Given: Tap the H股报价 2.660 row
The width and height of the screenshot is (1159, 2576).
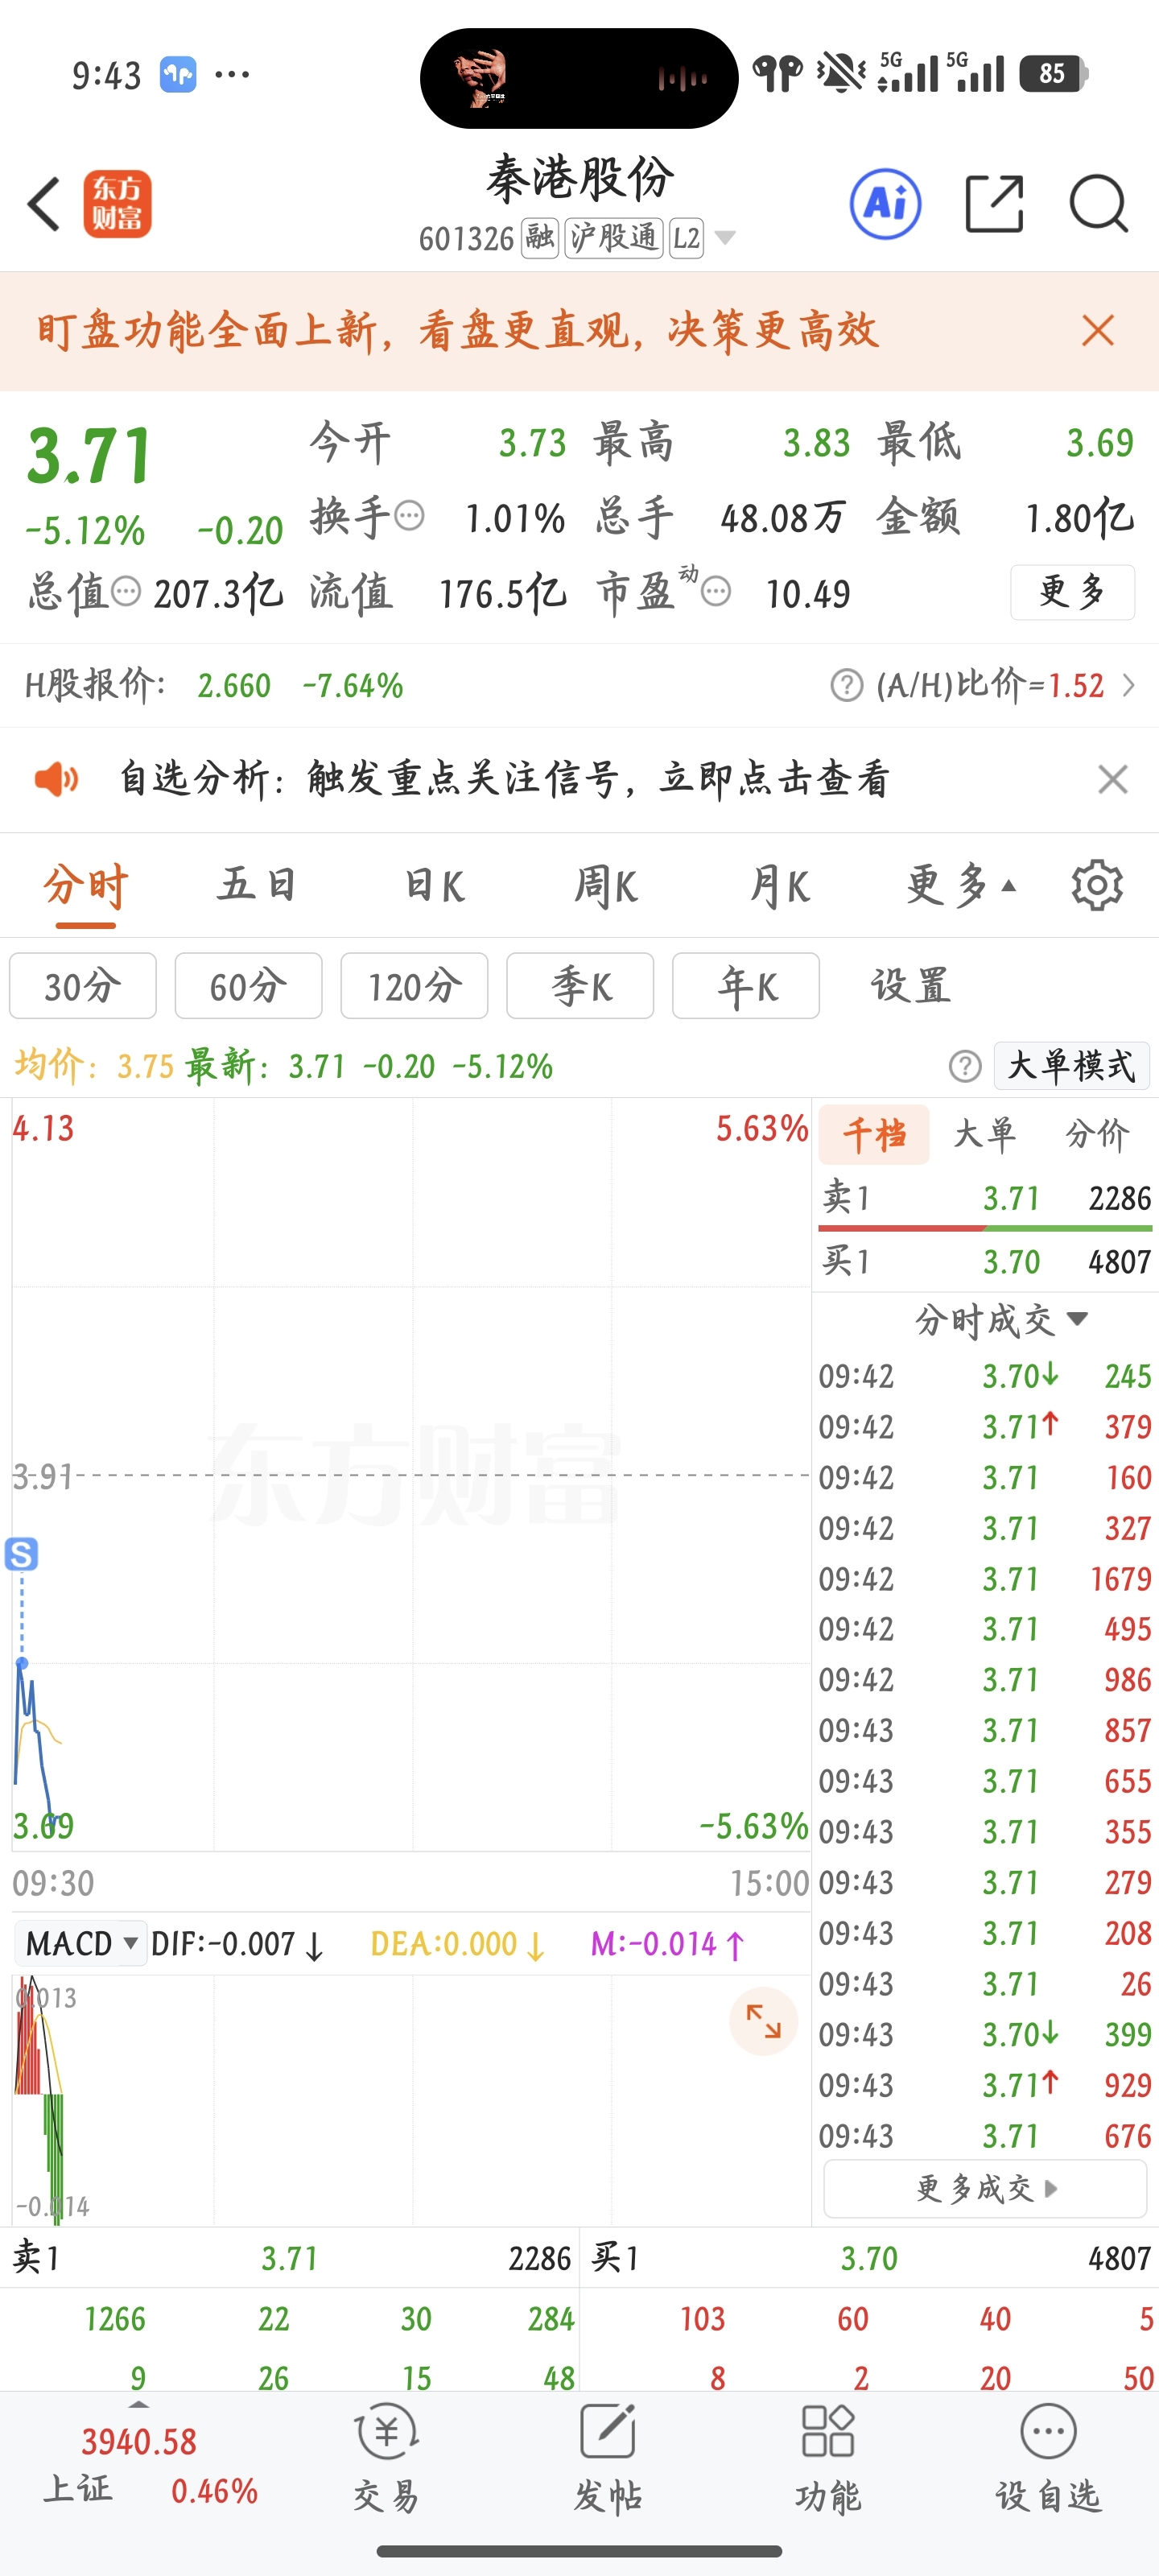Looking at the screenshot, I should (x=214, y=686).
